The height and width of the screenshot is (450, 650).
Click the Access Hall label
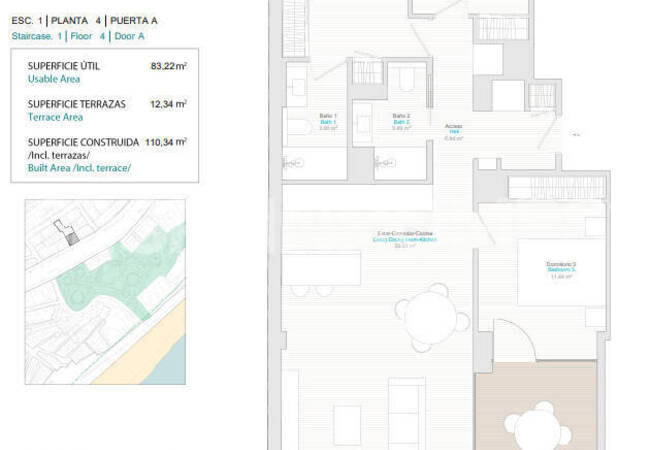453,128
